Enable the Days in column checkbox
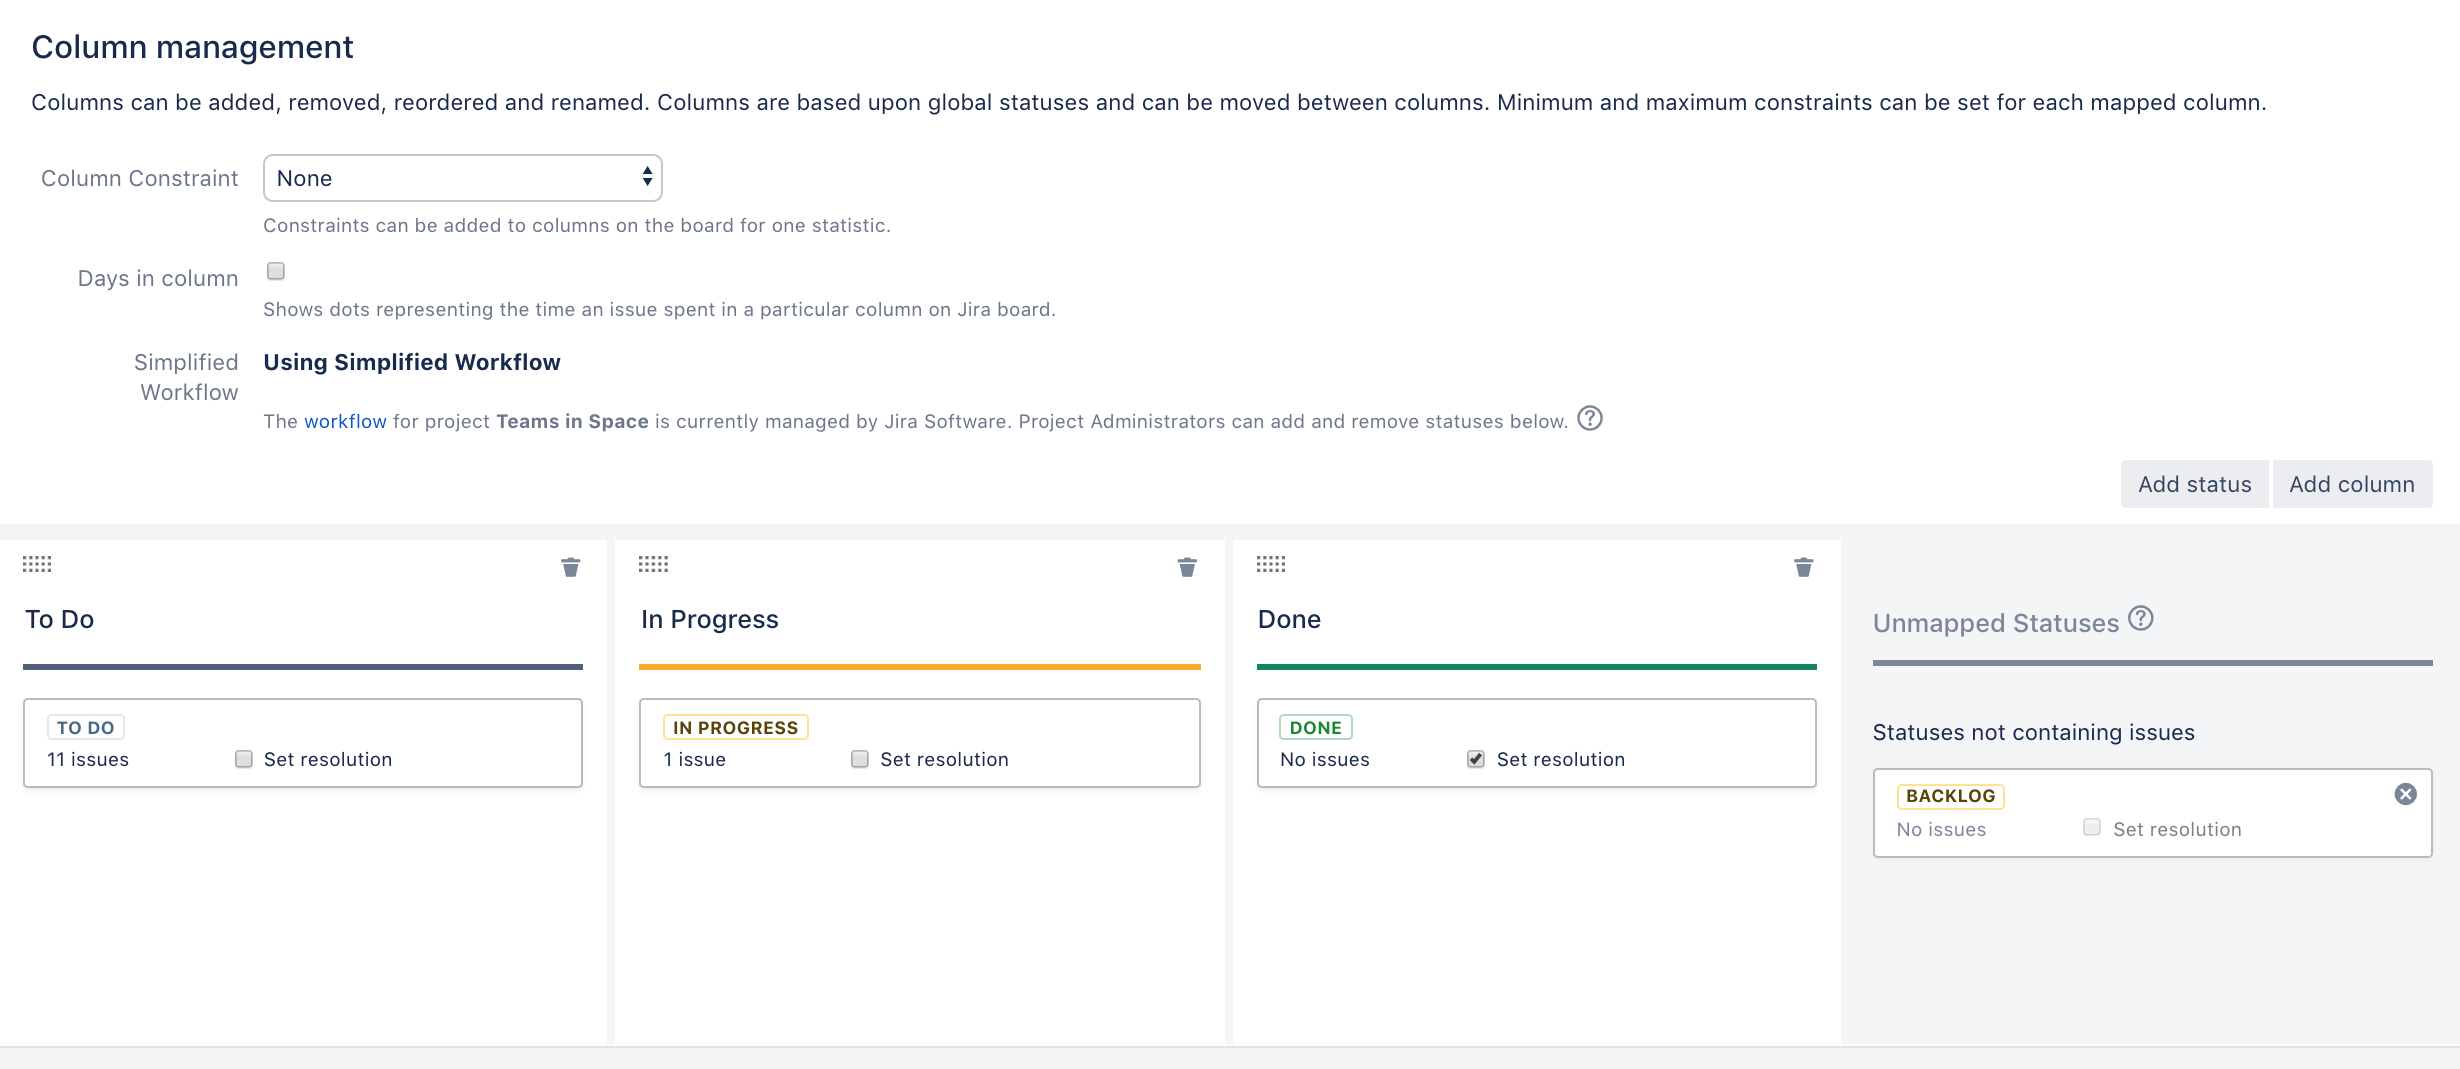The image size is (2460, 1069). click(x=276, y=271)
